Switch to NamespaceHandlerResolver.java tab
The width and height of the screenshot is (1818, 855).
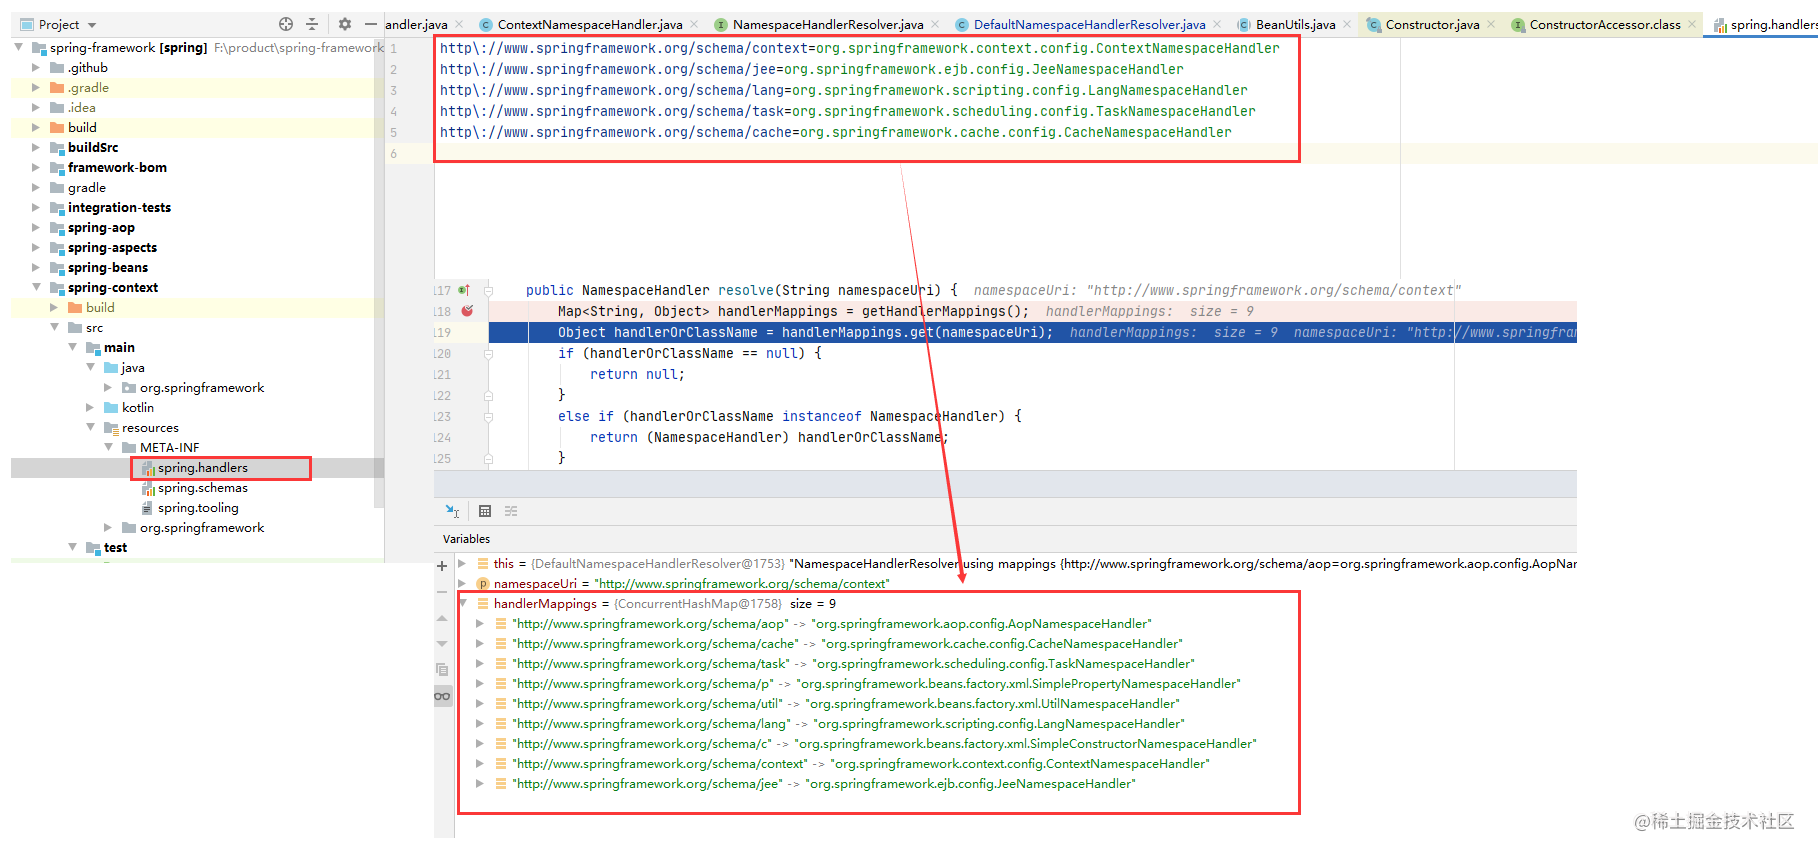coord(827,24)
